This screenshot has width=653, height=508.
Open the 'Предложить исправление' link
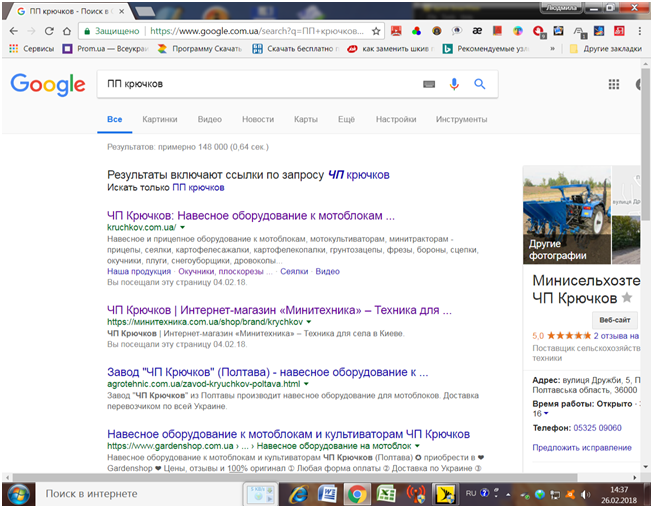(x=582, y=448)
